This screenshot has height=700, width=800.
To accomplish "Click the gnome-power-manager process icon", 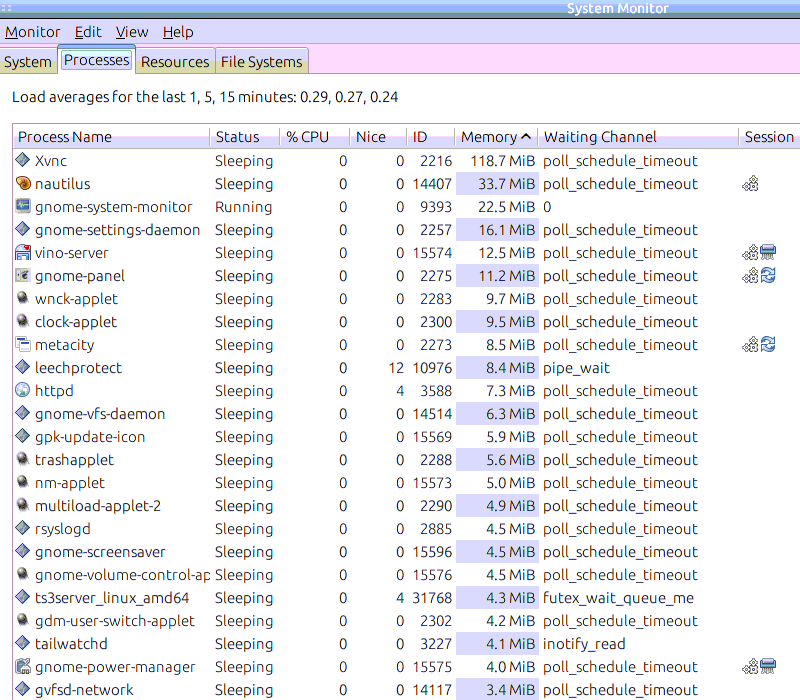I will pyautogui.click(x=24, y=667).
